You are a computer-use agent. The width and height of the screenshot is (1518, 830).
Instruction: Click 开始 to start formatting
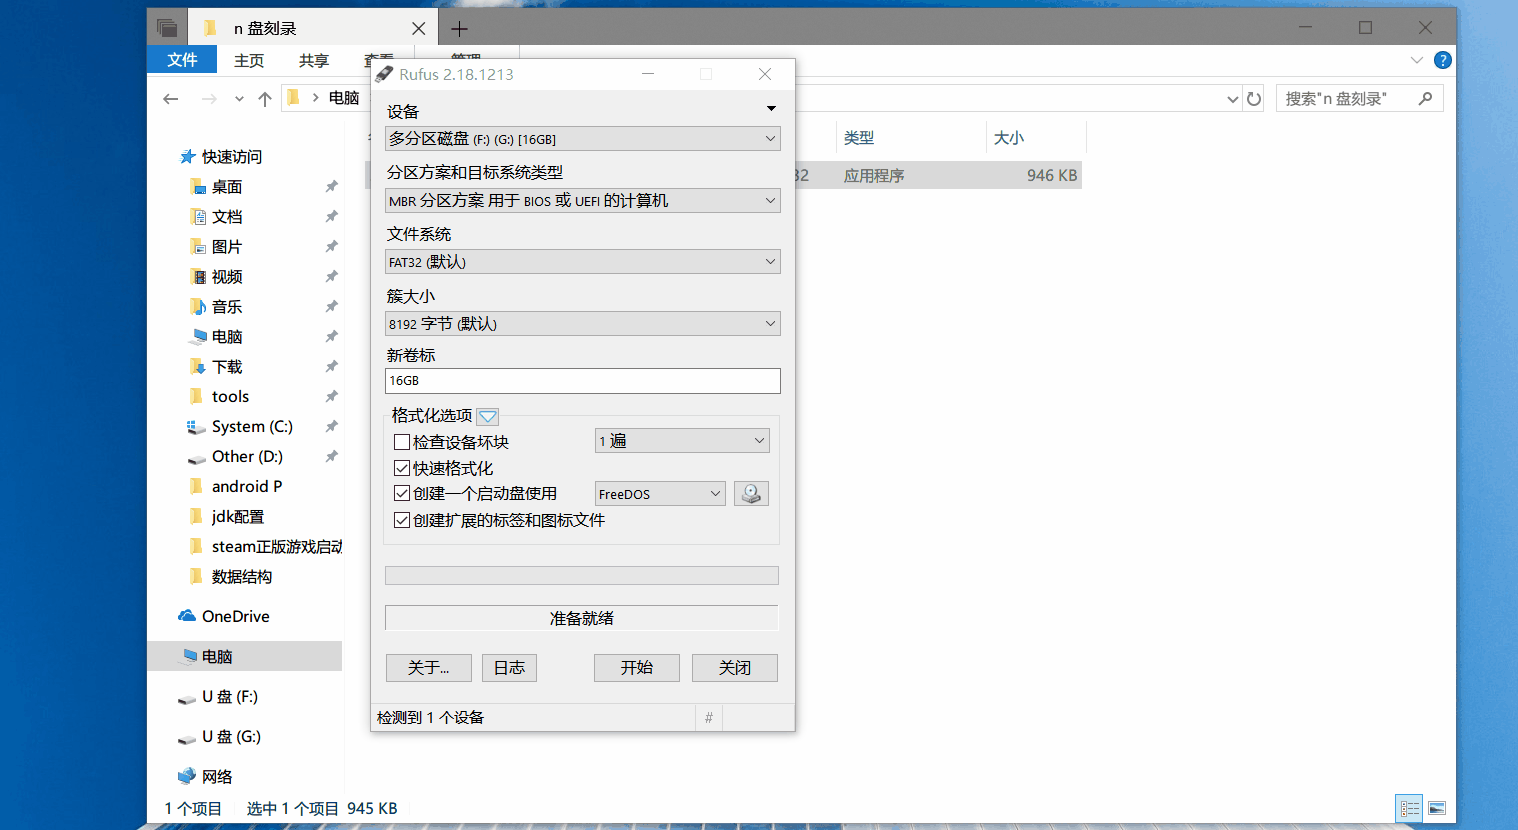pos(636,668)
